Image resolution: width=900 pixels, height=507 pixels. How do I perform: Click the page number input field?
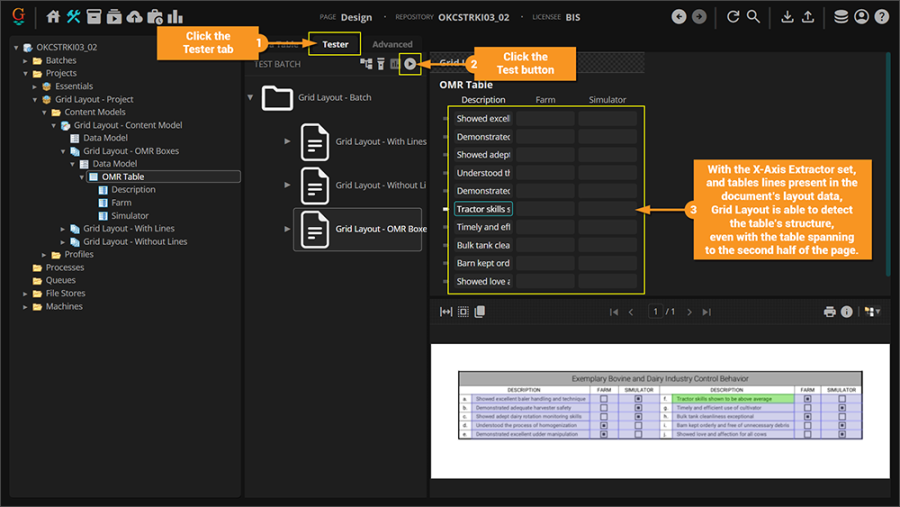[x=656, y=312]
